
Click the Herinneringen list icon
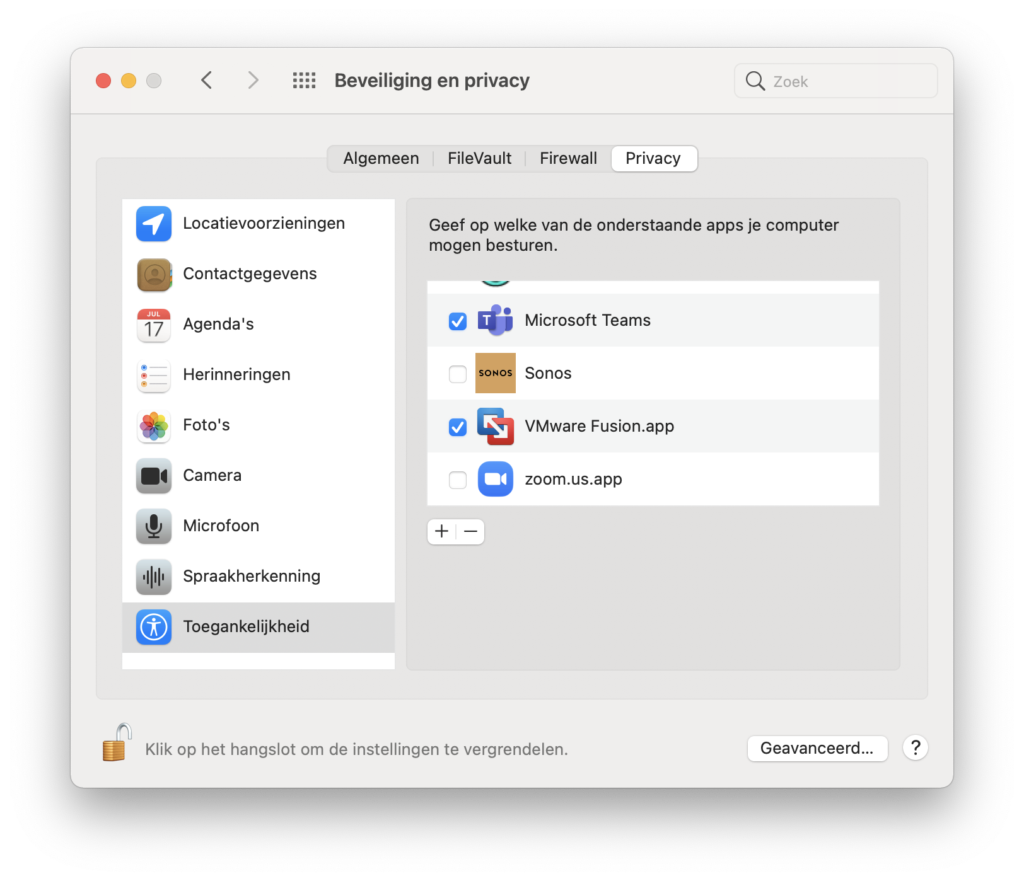click(153, 375)
